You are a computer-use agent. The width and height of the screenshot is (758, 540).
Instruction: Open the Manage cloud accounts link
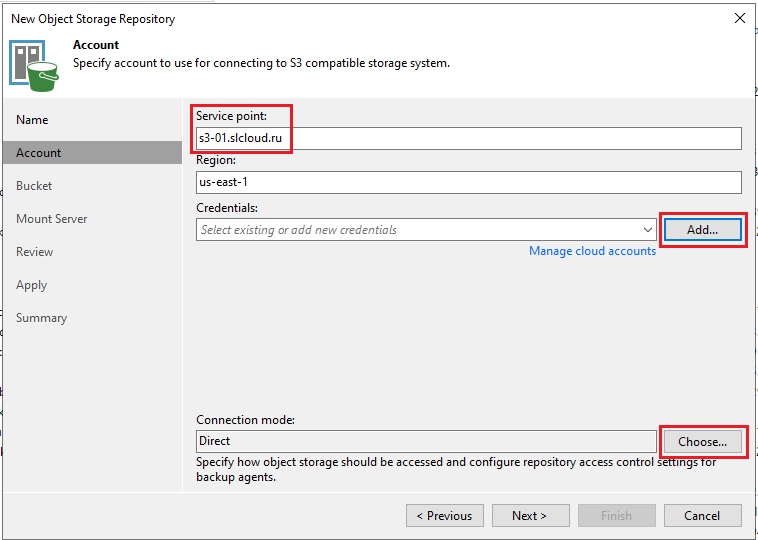[592, 251]
